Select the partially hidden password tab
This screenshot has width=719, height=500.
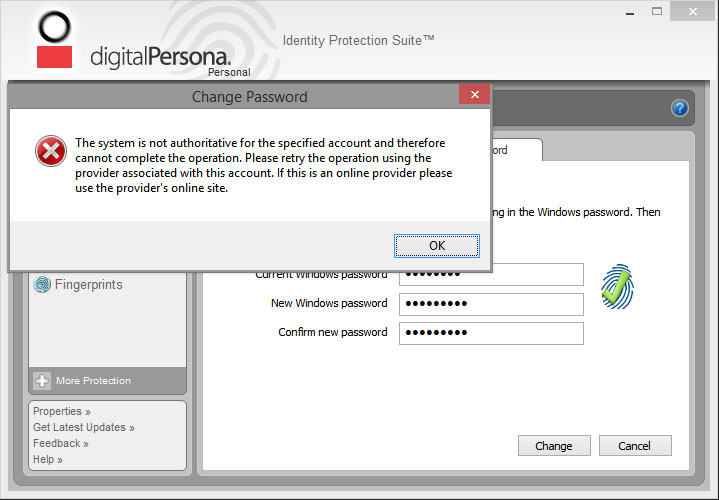(517, 150)
